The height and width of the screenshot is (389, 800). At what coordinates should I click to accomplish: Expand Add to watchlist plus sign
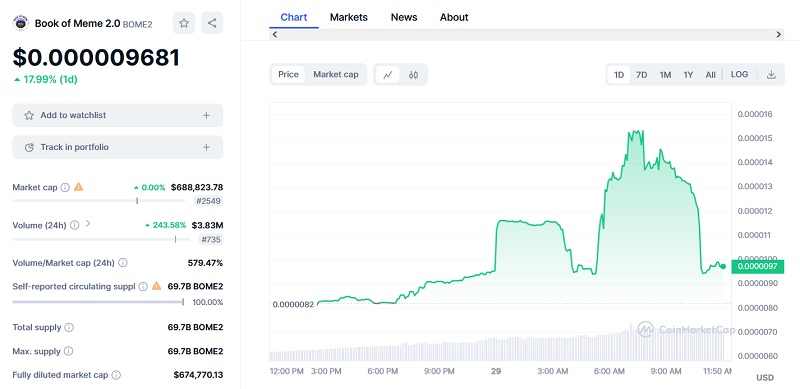coord(206,115)
